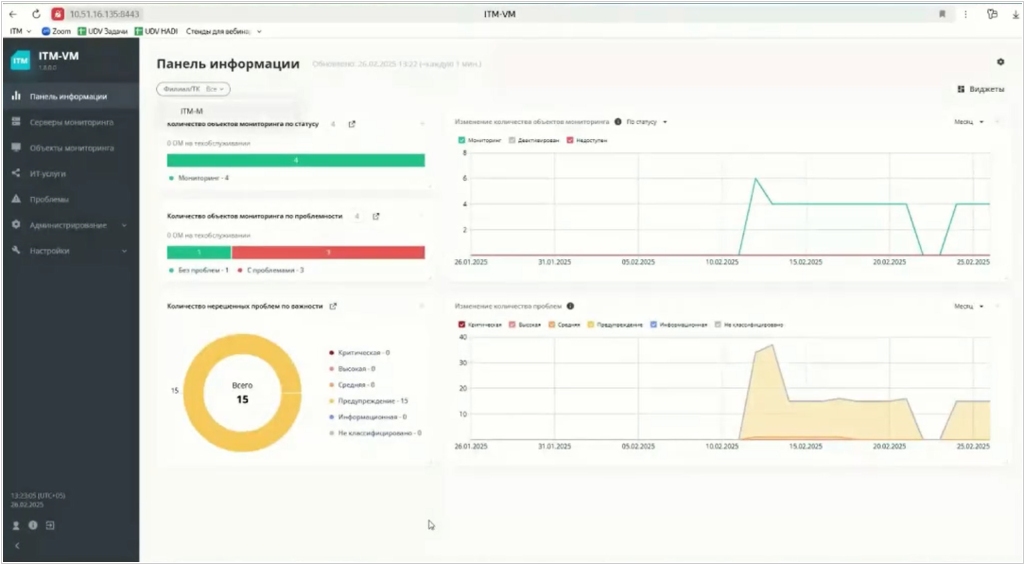Click the dashboard settings gear icon
1024x564 pixels.
pos(1000,62)
